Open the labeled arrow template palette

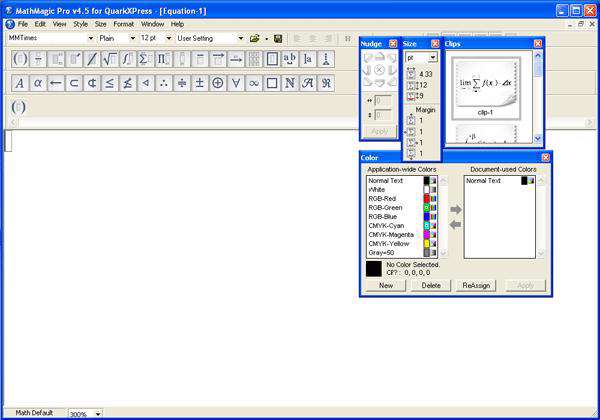pos(236,59)
